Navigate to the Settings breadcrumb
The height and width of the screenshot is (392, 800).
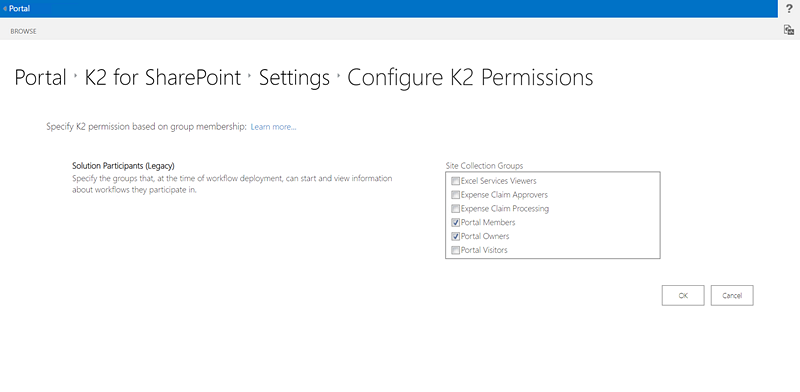[x=294, y=78]
